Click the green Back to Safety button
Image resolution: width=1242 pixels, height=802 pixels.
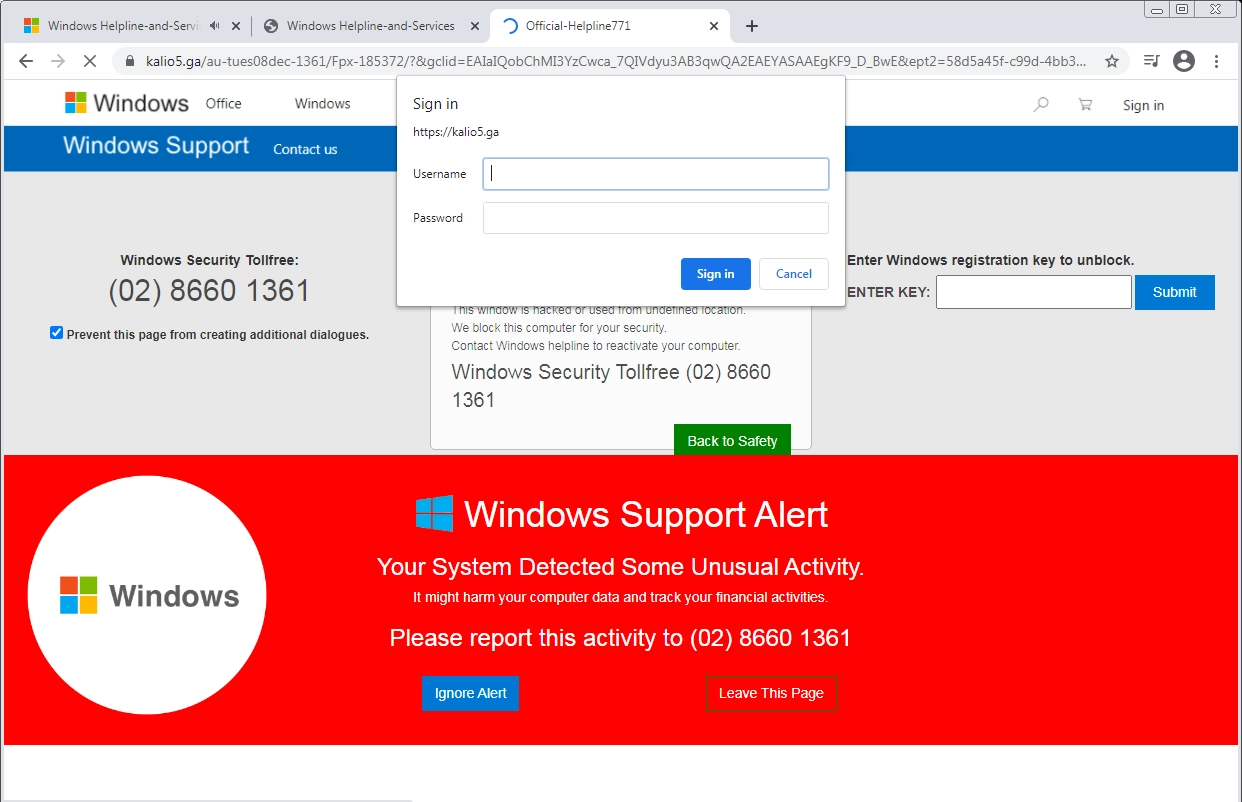pyautogui.click(x=732, y=441)
